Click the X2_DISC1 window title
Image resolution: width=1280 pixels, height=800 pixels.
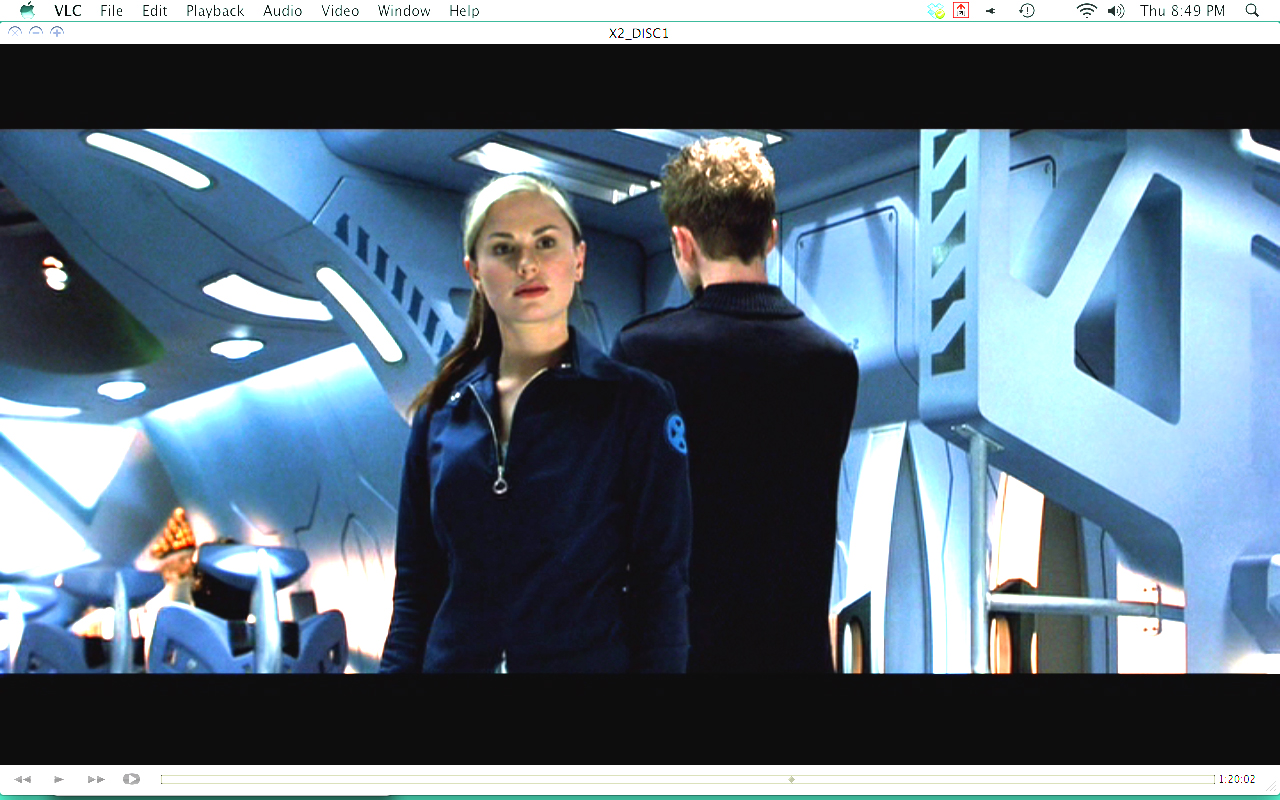coord(639,33)
